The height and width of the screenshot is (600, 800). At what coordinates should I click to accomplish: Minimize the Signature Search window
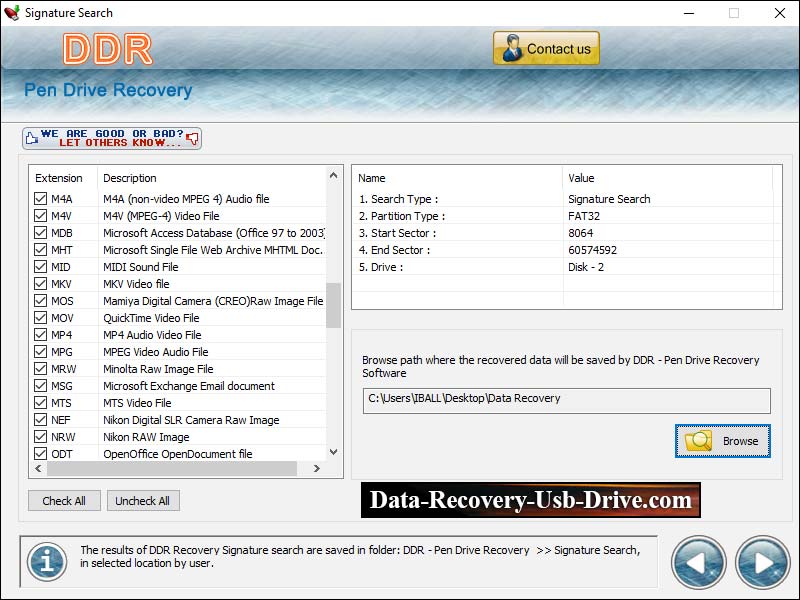[689, 13]
